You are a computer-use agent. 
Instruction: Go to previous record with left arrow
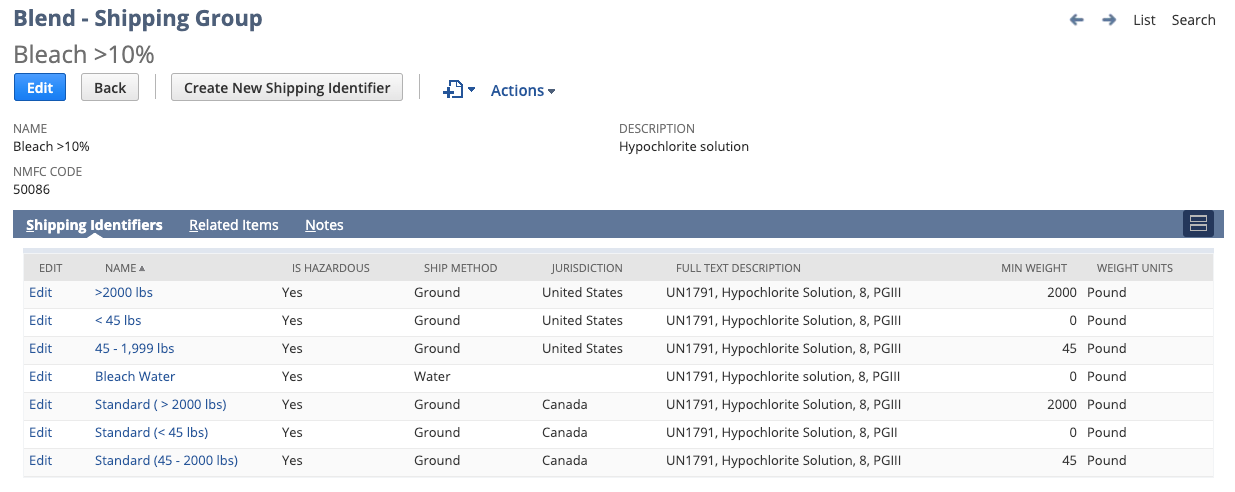(1077, 20)
